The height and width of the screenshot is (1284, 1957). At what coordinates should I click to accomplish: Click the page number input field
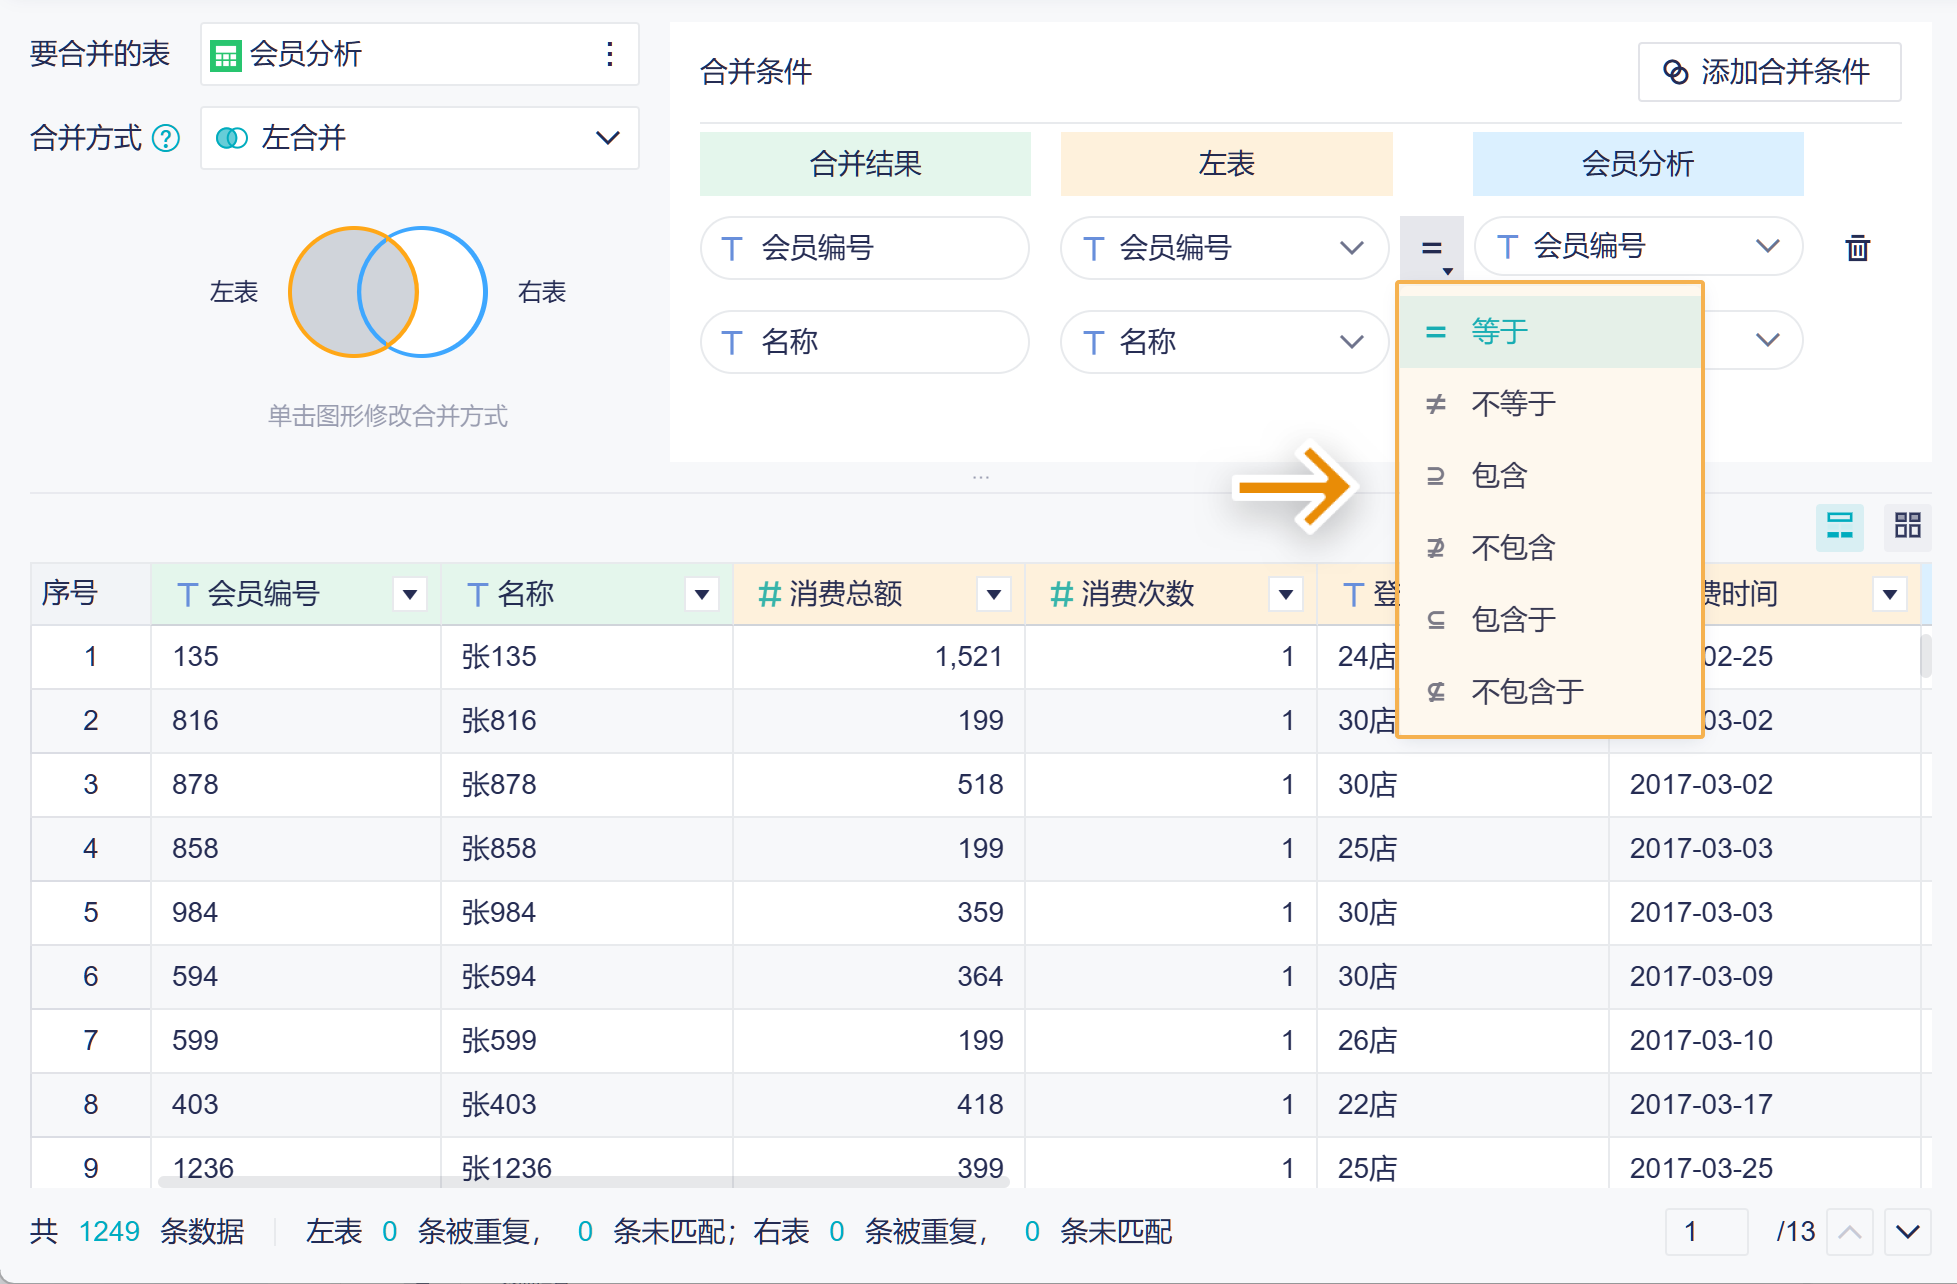point(1706,1231)
